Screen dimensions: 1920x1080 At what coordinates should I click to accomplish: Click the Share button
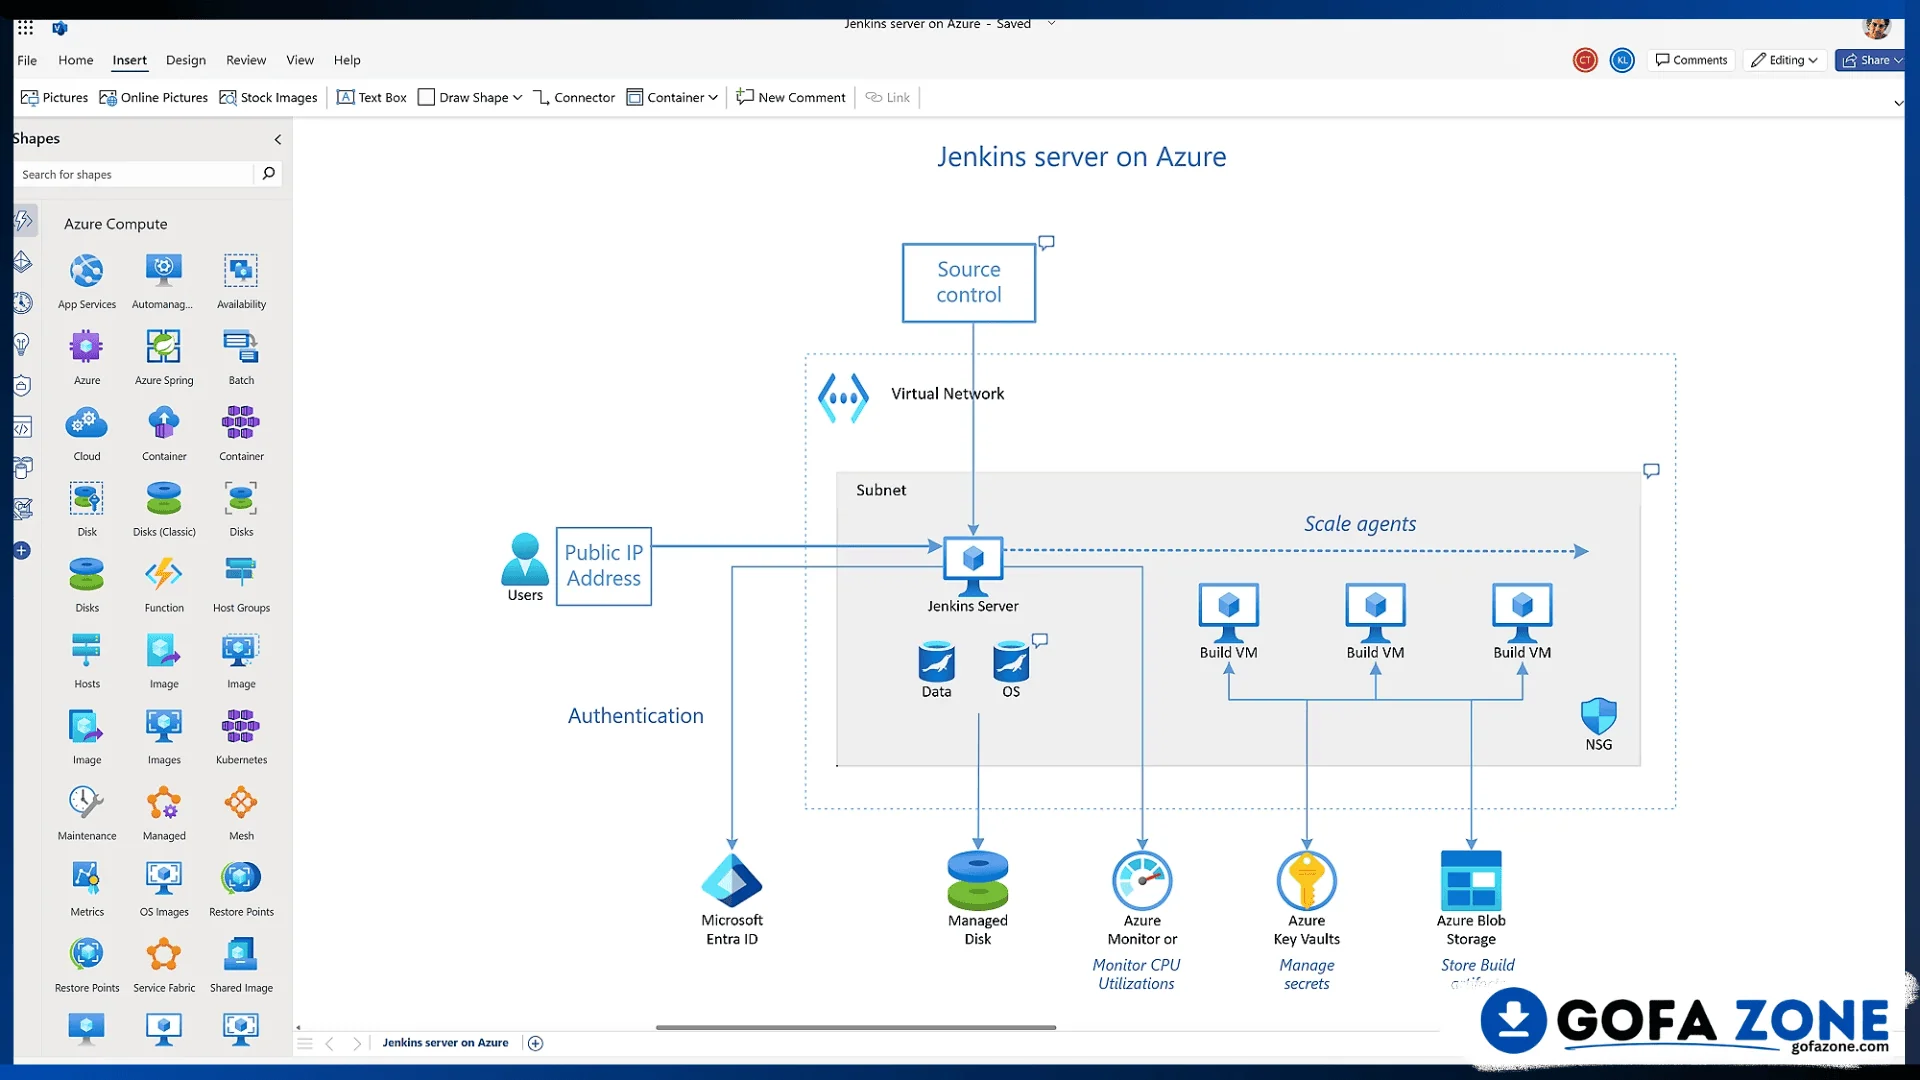pos(1869,60)
